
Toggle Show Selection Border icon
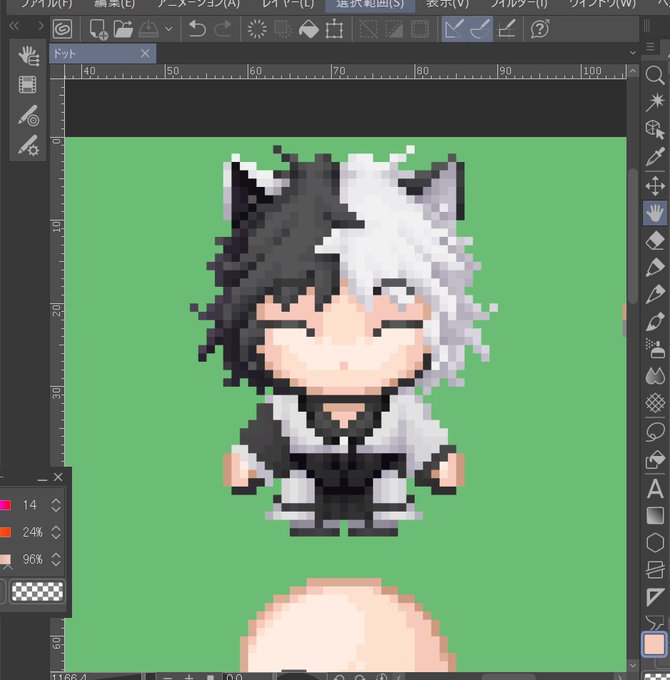pos(420,29)
